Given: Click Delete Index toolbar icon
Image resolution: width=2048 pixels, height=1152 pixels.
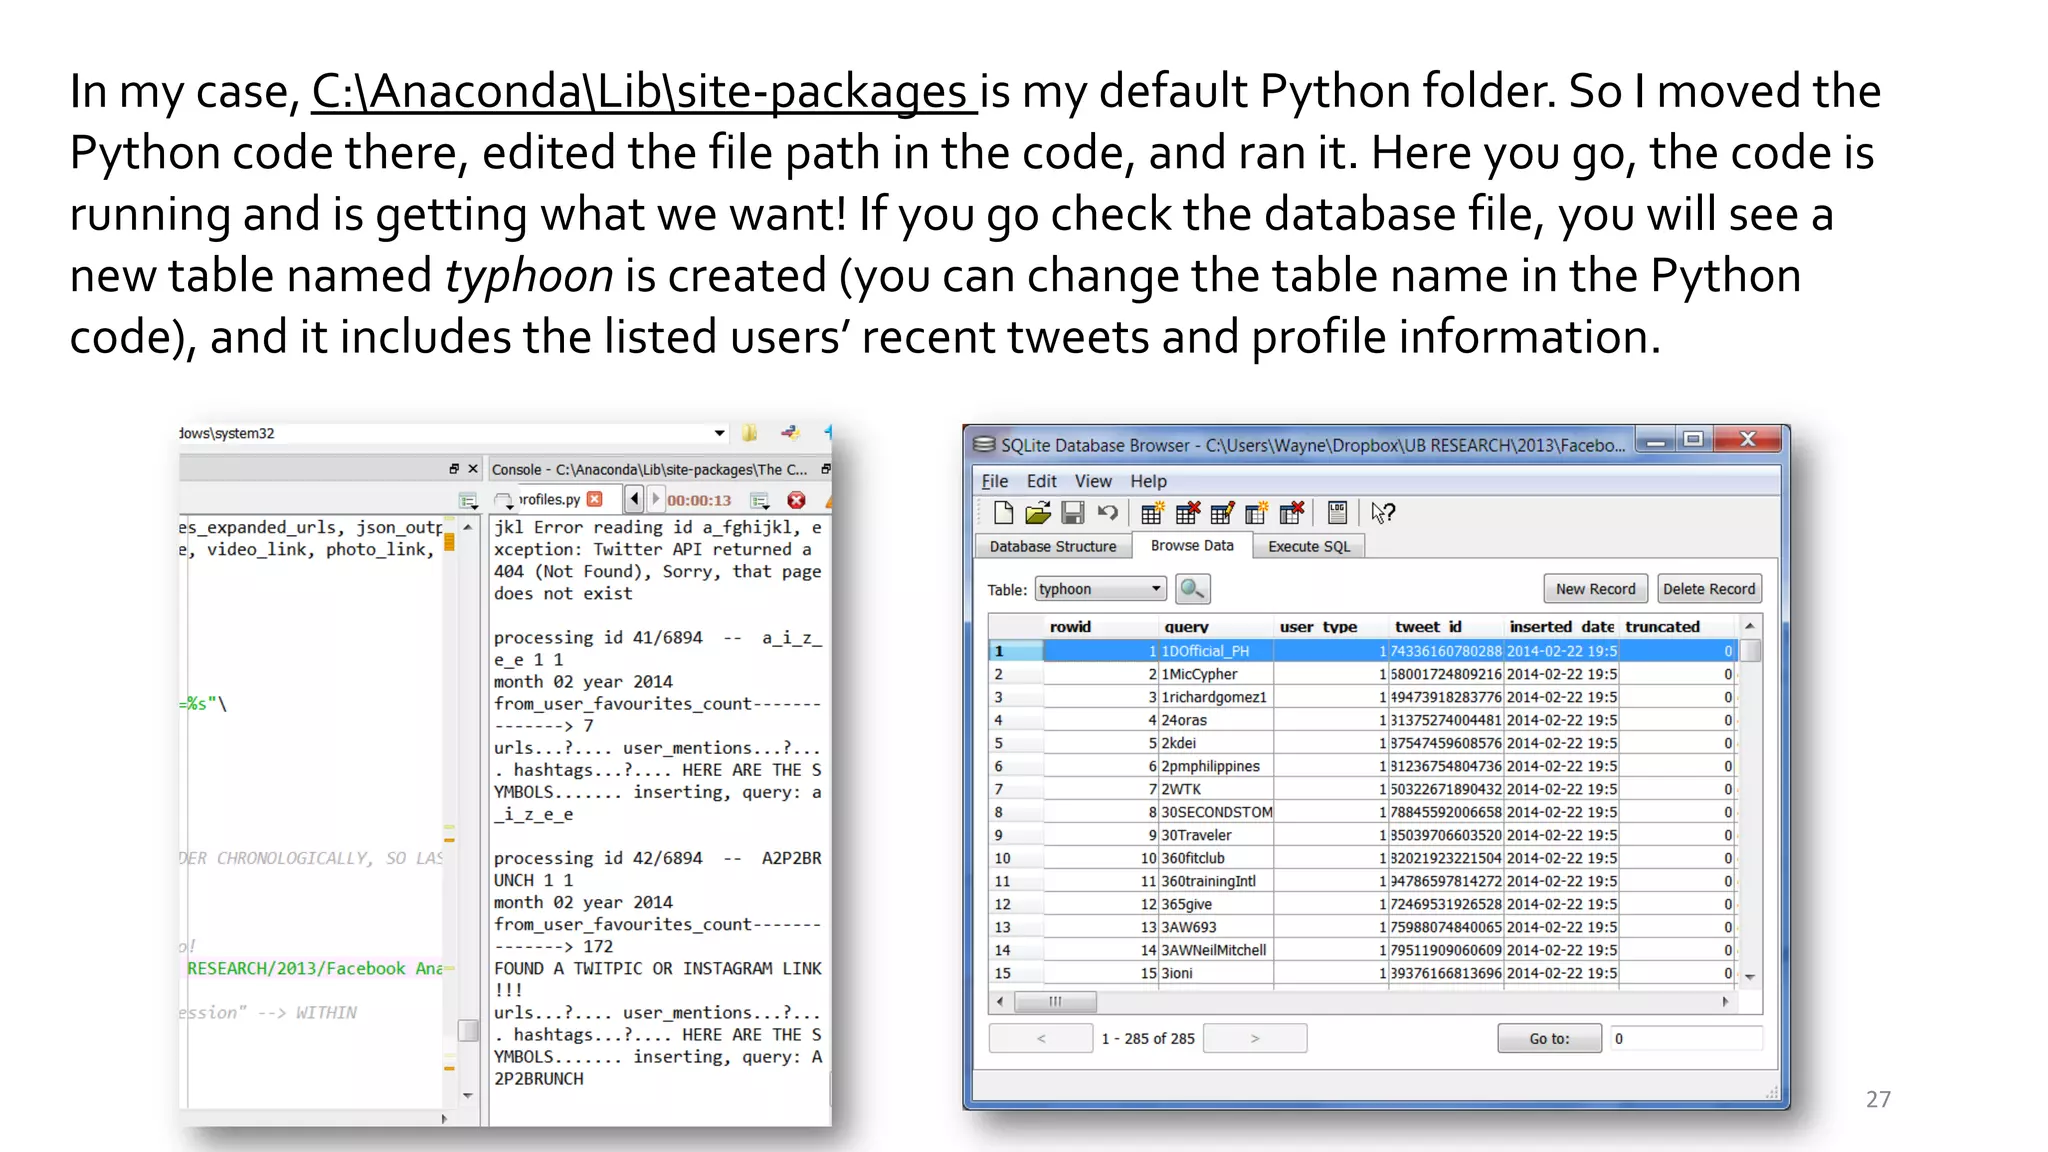Looking at the screenshot, I should point(1292,513).
